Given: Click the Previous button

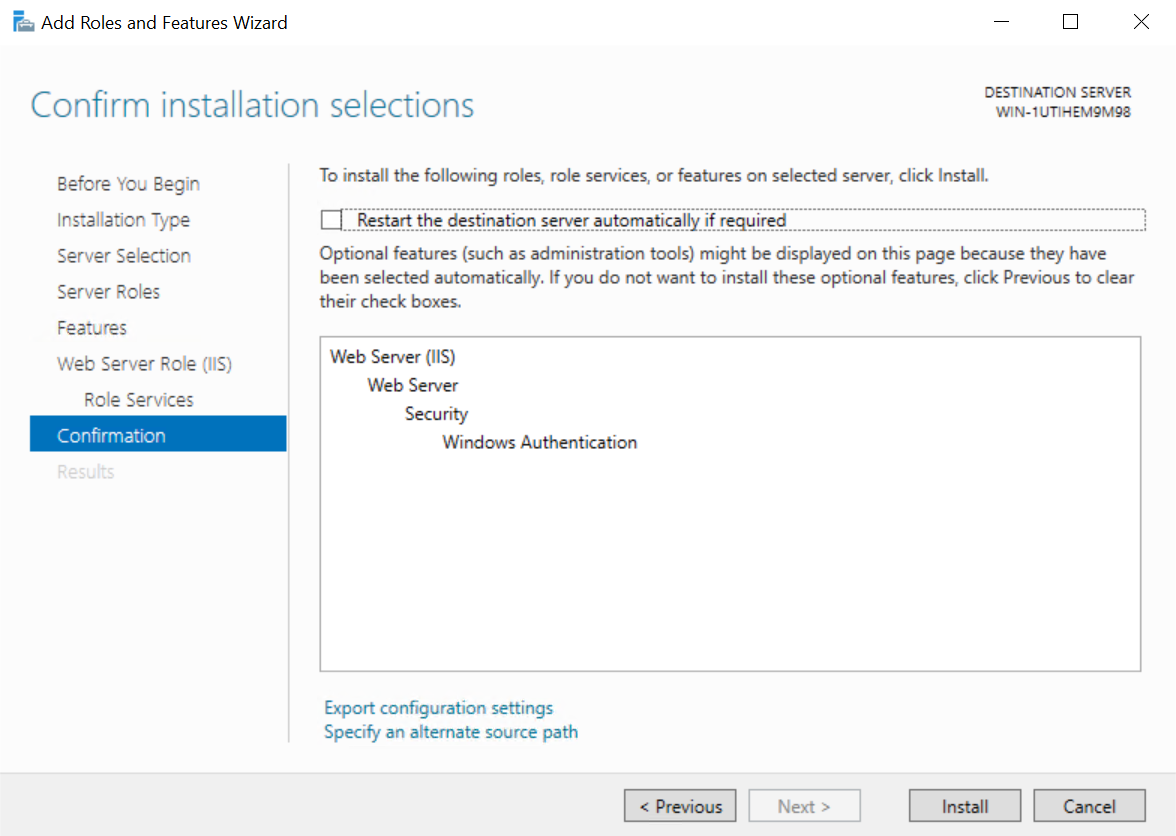Looking at the screenshot, I should pyautogui.click(x=680, y=806).
